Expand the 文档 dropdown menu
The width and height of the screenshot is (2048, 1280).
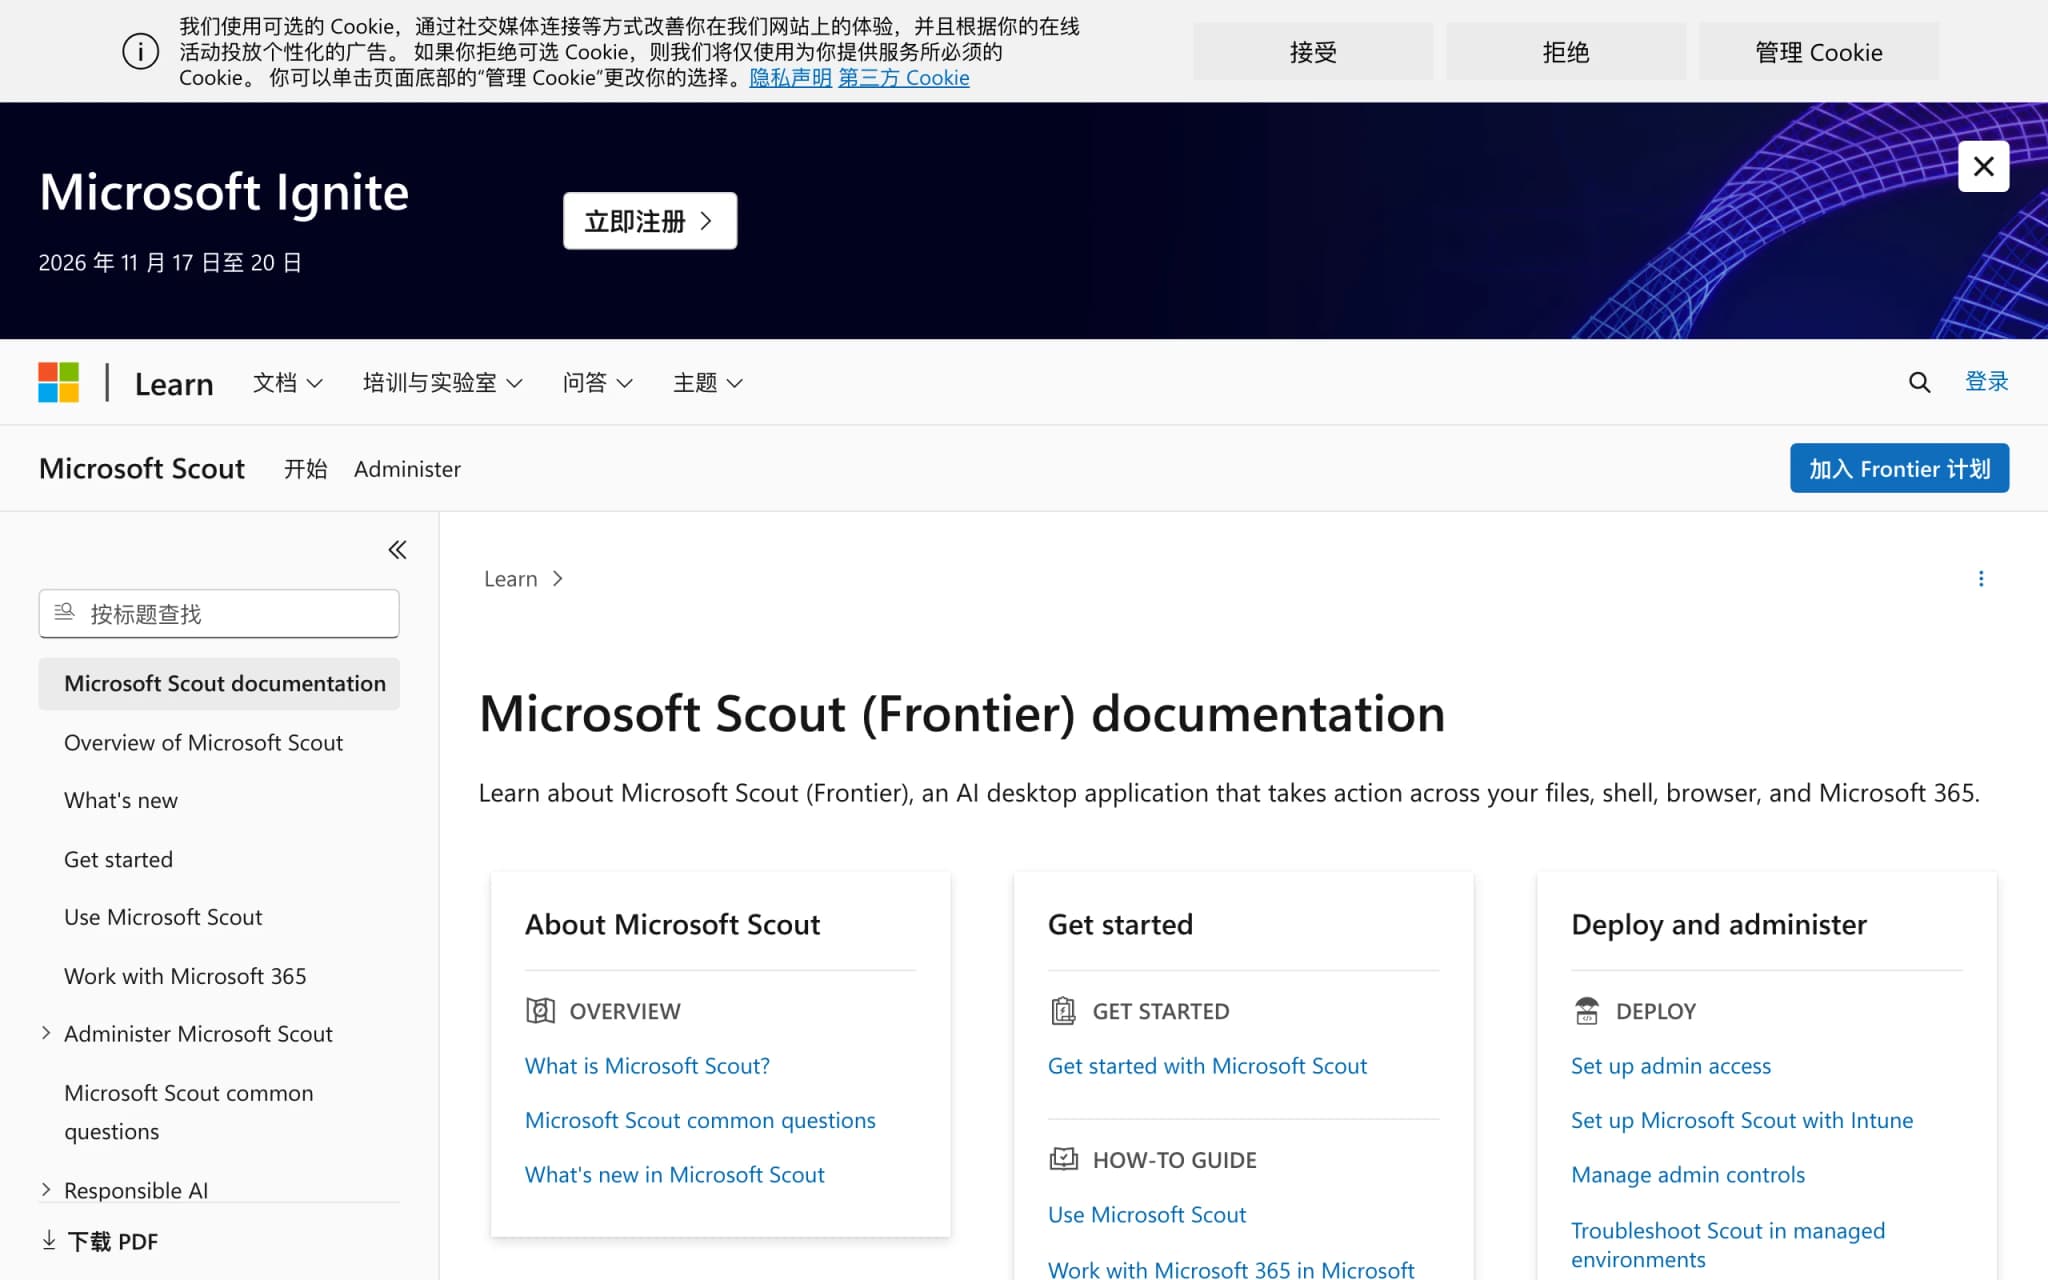(x=287, y=383)
